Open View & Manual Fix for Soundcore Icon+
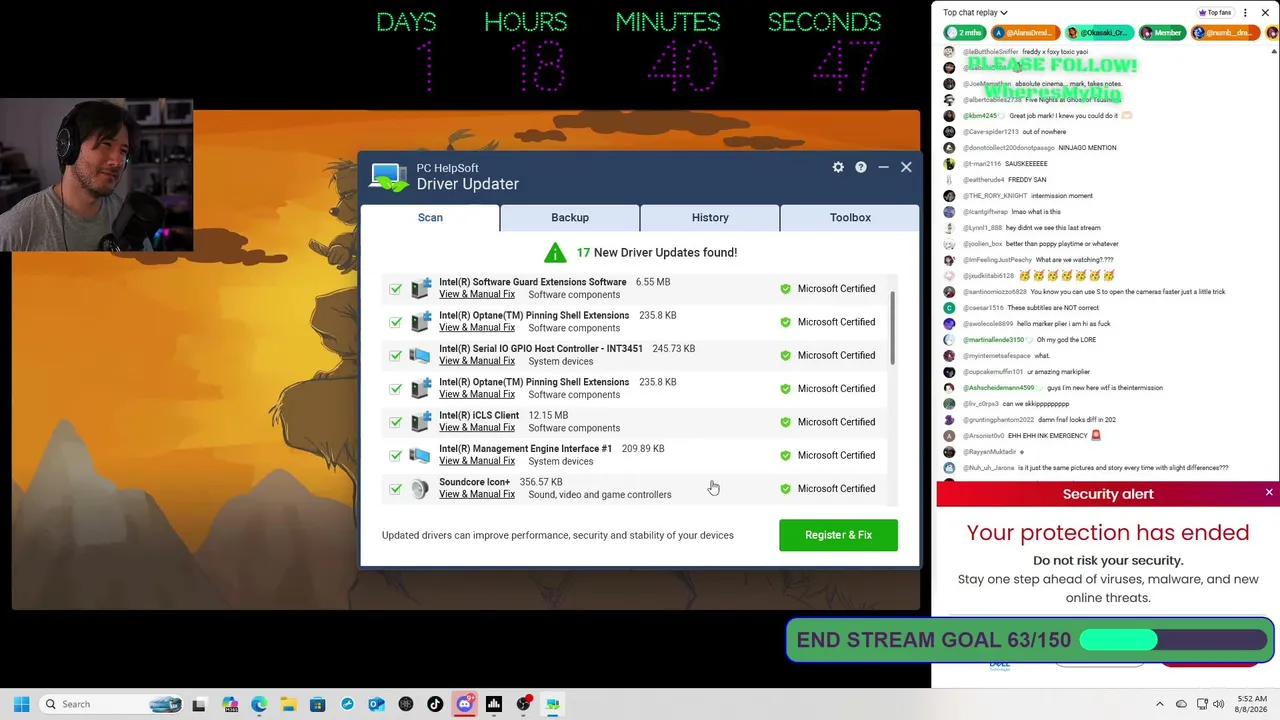 [x=477, y=494]
